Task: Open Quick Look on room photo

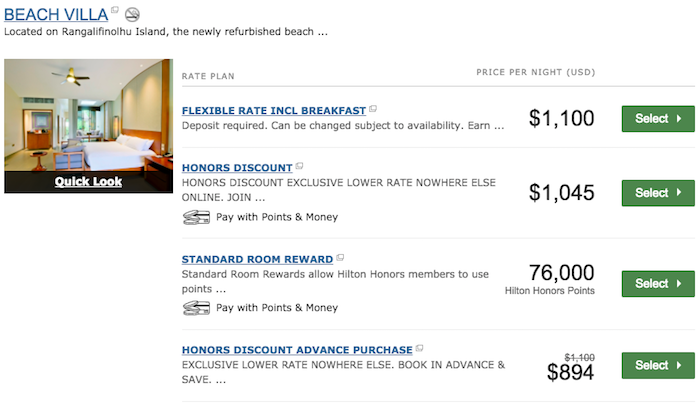Action: [88, 181]
